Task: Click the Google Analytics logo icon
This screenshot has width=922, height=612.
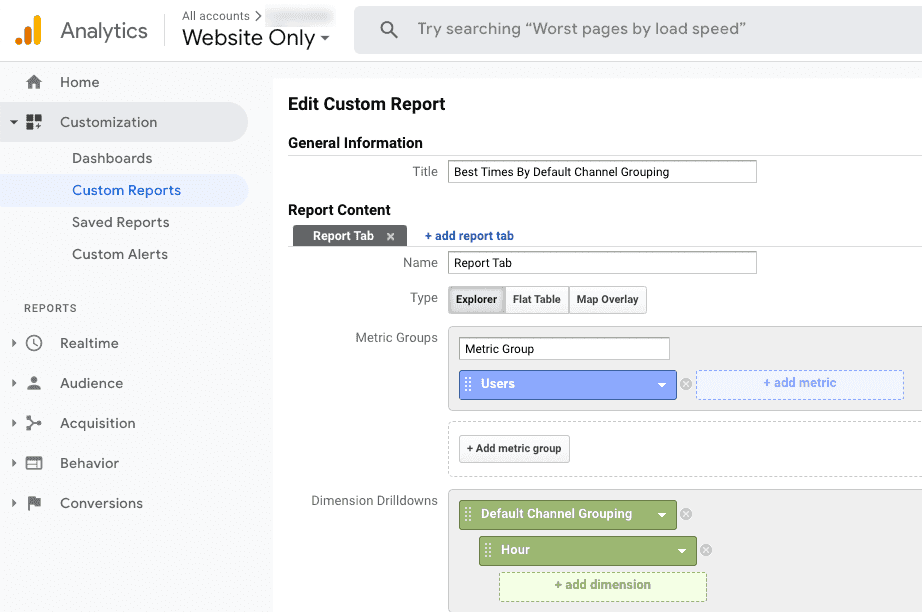Action: pyautogui.click(x=28, y=31)
